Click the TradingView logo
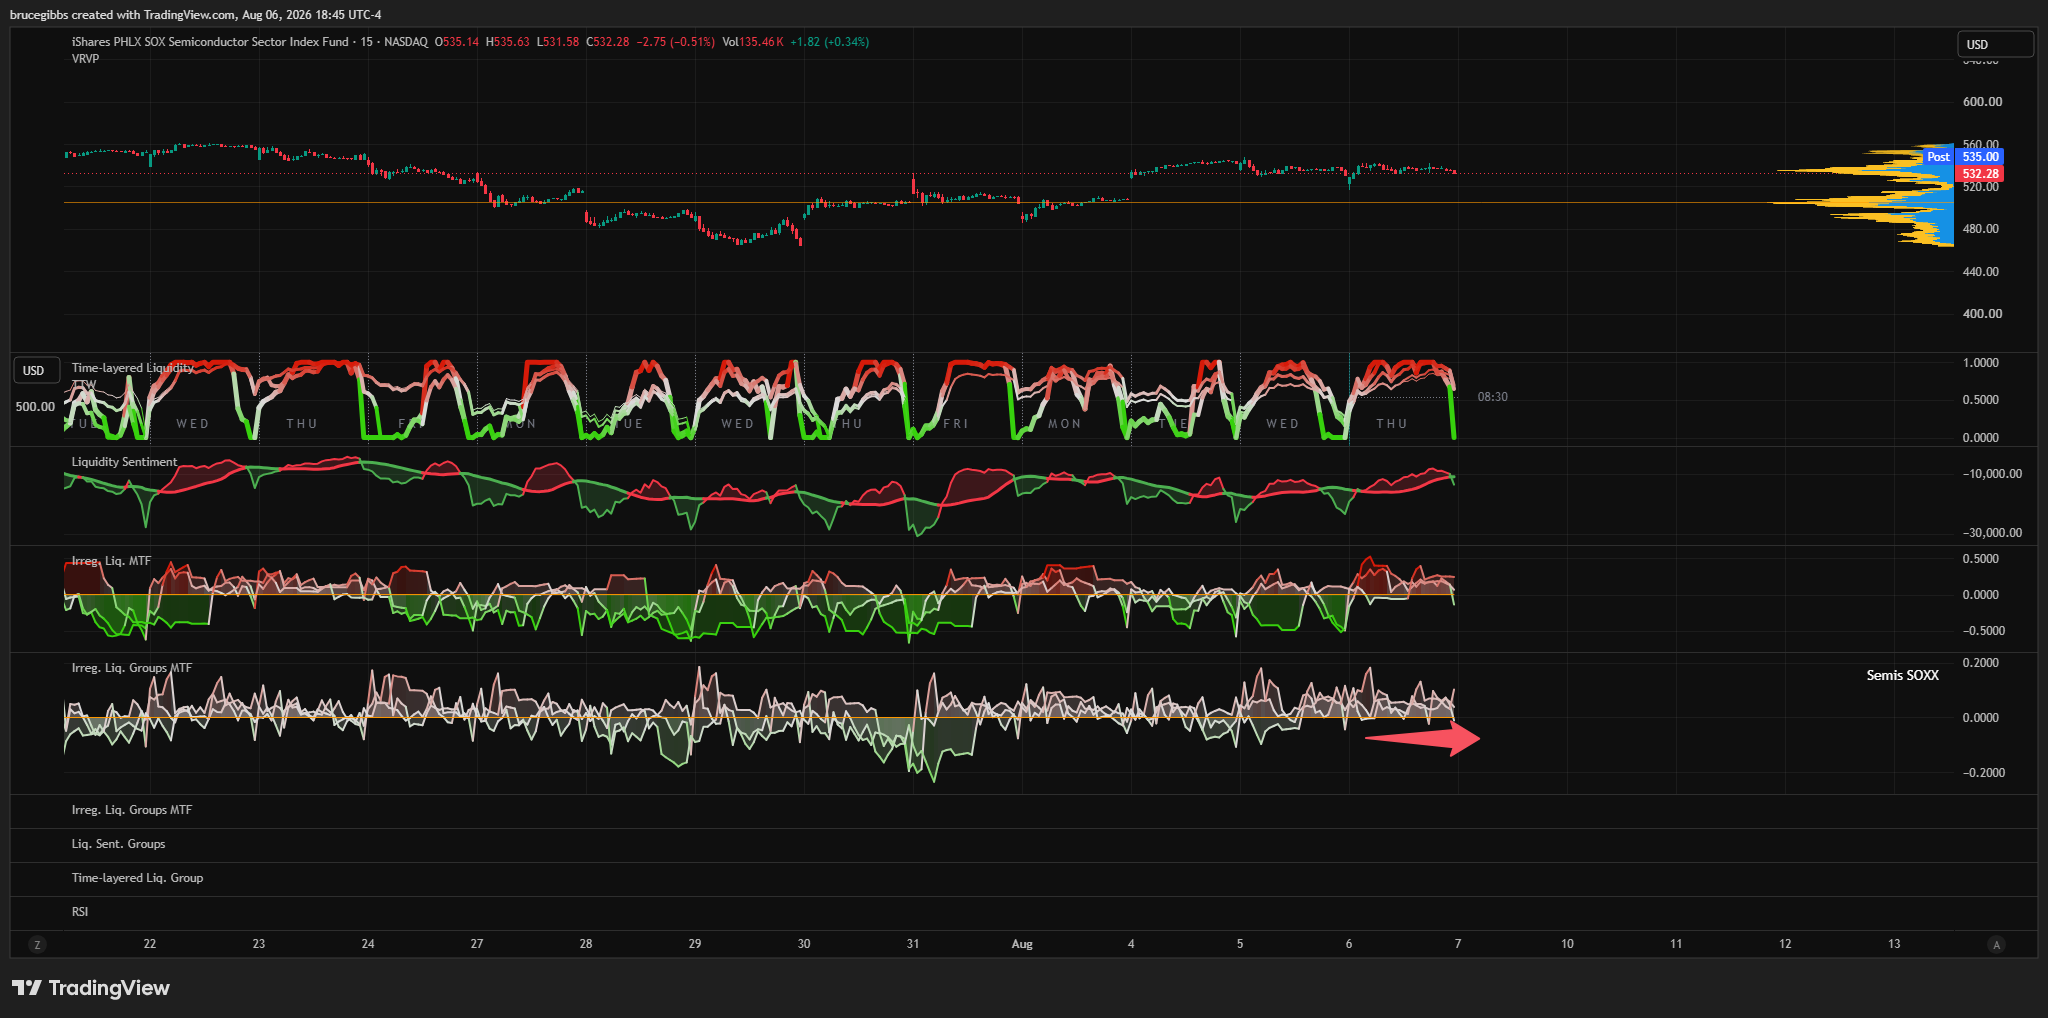The height and width of the screenshot is (1018, 2048). (91, 988)
